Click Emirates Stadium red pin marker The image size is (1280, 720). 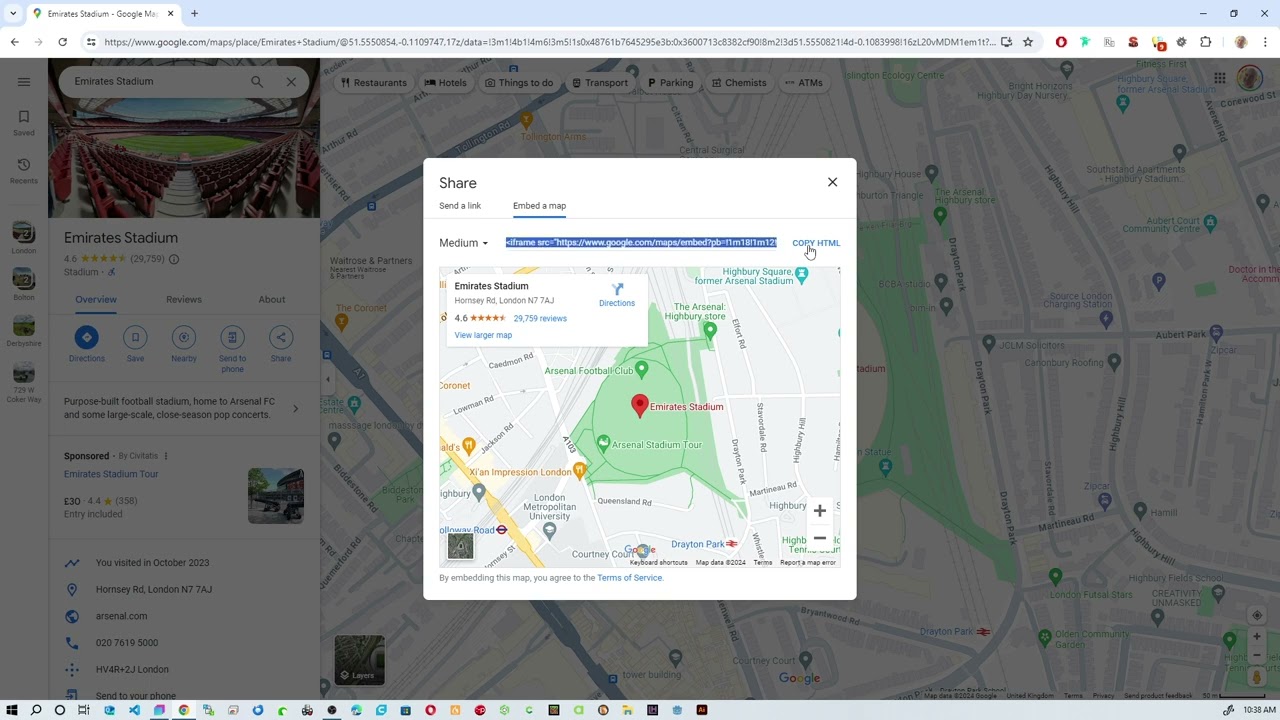point(640,405)
